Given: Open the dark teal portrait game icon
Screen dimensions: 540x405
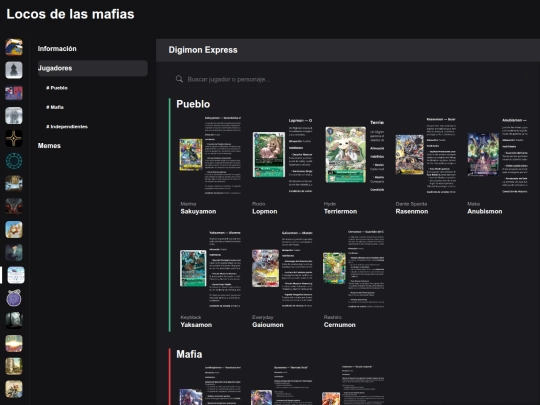Looking at the screenshot, I should click(14, 252).
